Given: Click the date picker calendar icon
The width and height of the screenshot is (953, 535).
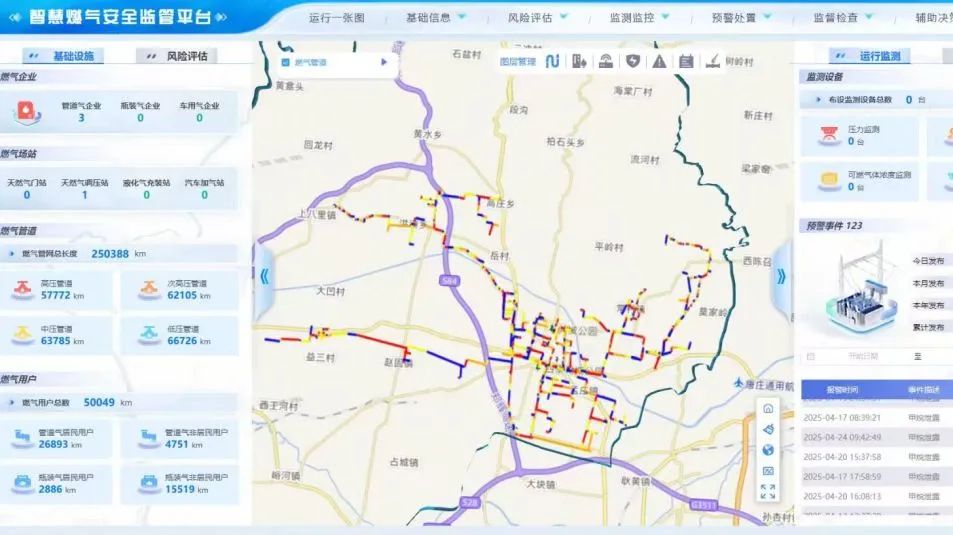Looking at the screenshot, I should pos(811,357).
